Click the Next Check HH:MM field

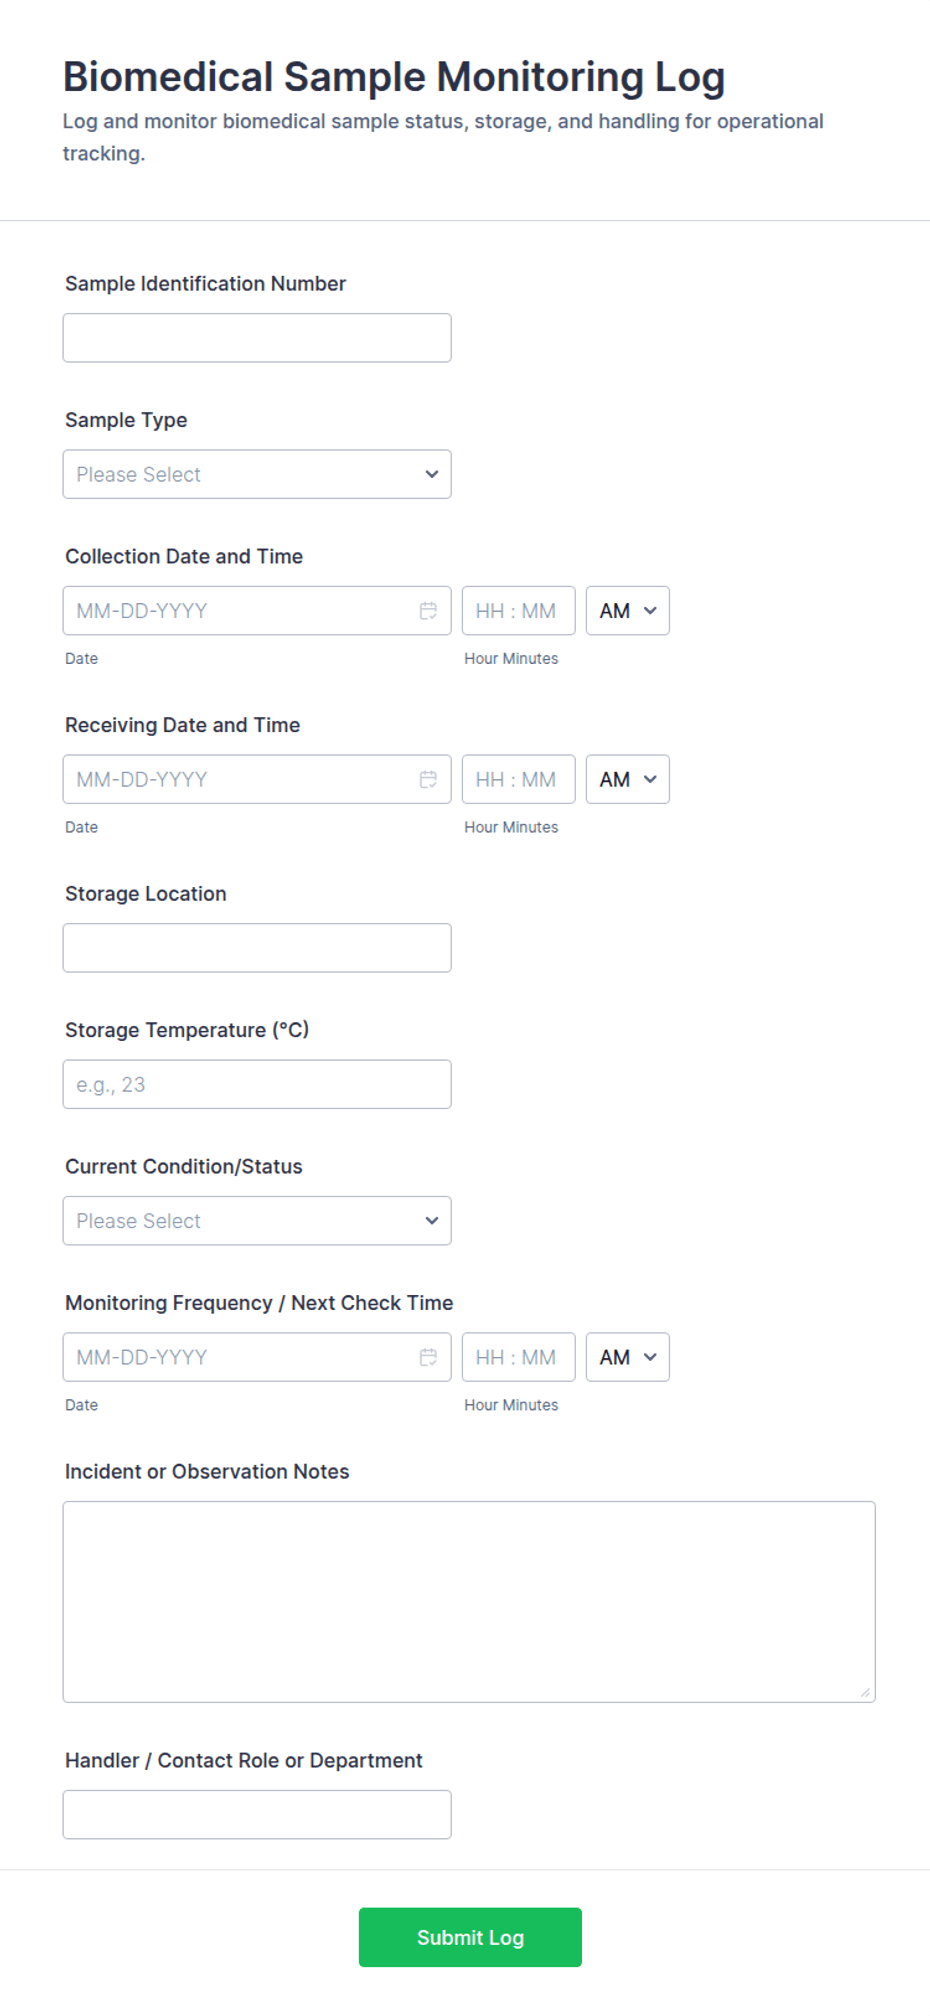coord(519,1358)
